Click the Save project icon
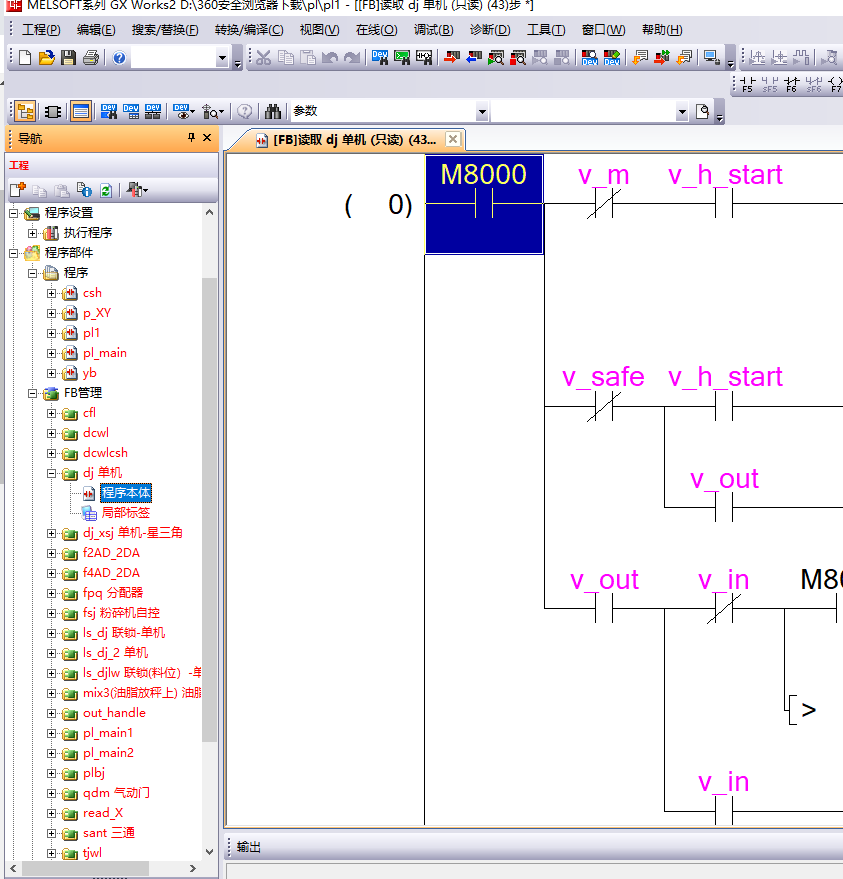 (68, 58)
